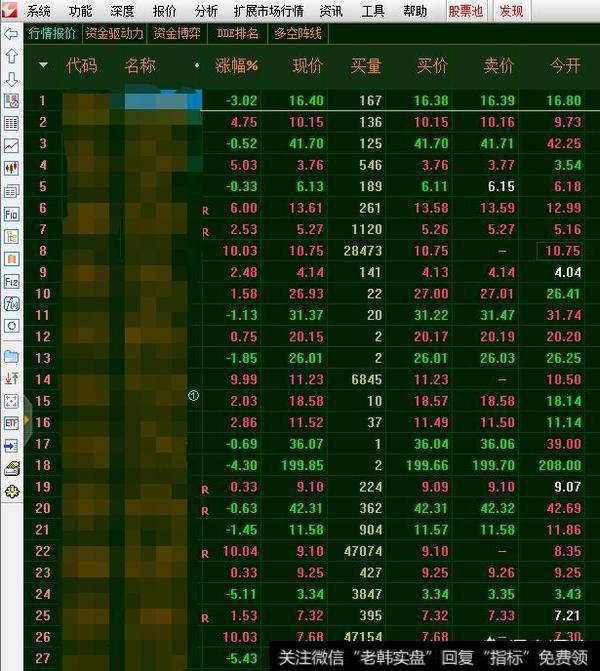Screen dimensions: 600x671
Task: Expand the dropdown triangle left of 代码
Action: tap(43, 65)
